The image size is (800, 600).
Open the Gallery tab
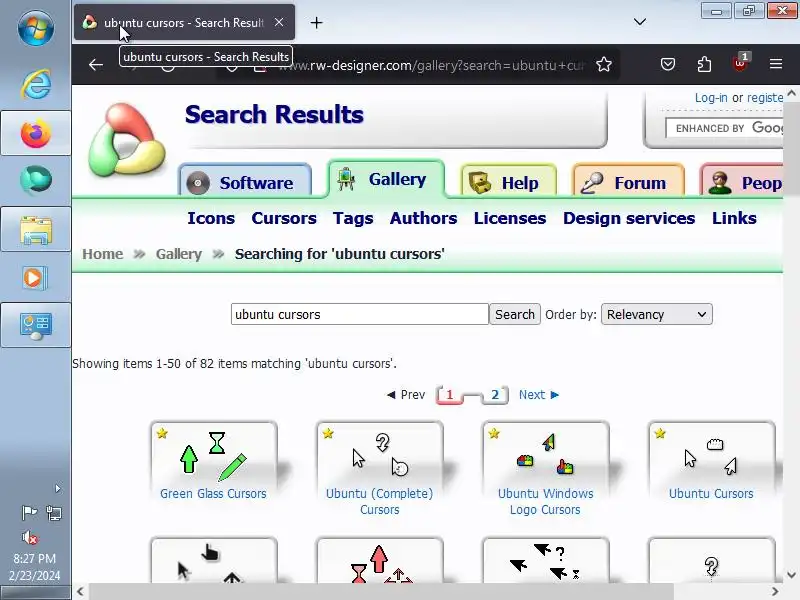point(386,179)
